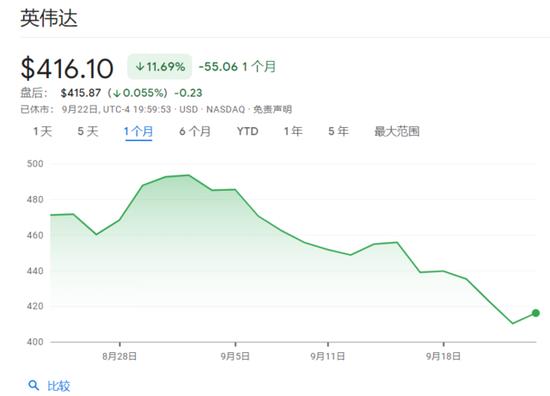Viewport: 550px width, 396px height.
Task: Click the 9月11日 axis marker
Action: [328, 356]
